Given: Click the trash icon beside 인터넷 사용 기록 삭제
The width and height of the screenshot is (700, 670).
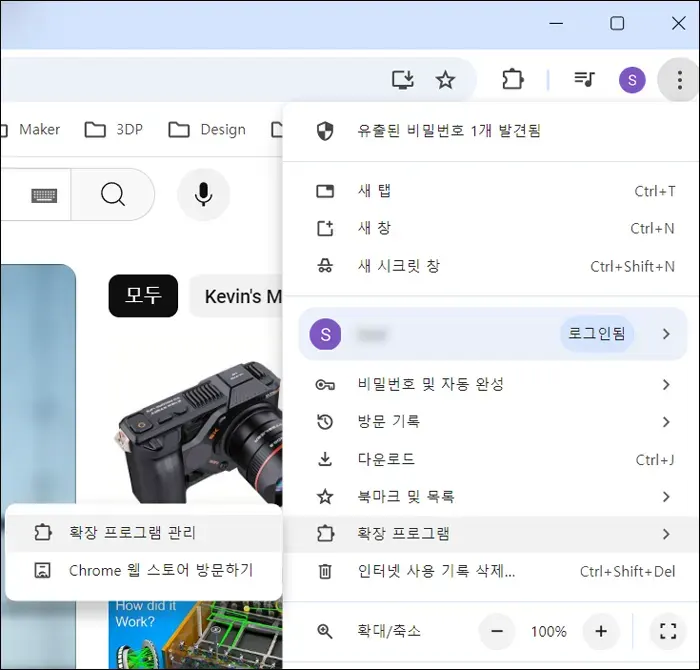Looking at the screenshot, I should [x=325, y=571].
